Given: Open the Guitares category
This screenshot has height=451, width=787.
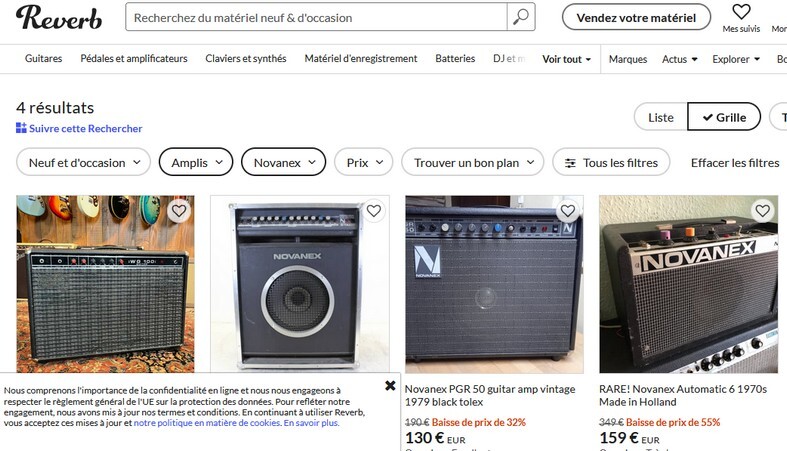Looking at the screenshot, I should click(43, 59).
